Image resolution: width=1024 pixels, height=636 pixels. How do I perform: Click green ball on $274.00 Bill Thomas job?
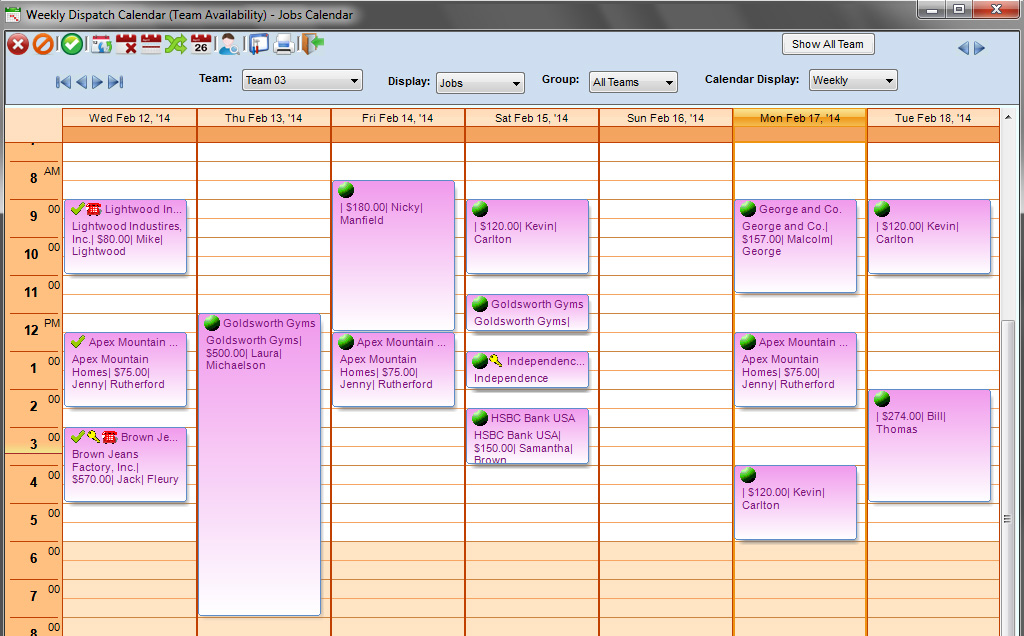[x=882, y=398]
